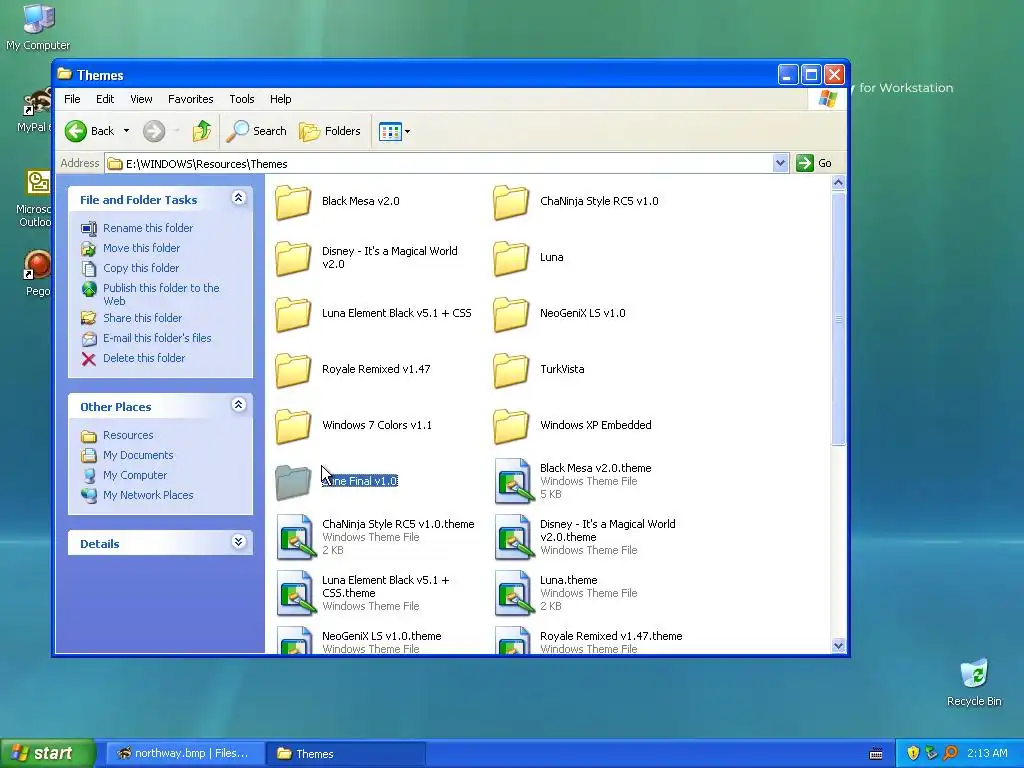Open the Tools menu
This screenshot has width=1024, height=768.
click(242, 99)
